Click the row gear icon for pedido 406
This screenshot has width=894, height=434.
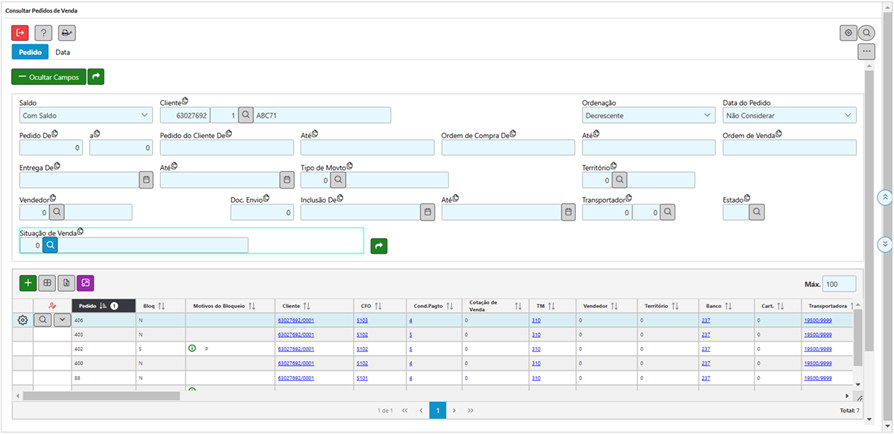[23, 320]
